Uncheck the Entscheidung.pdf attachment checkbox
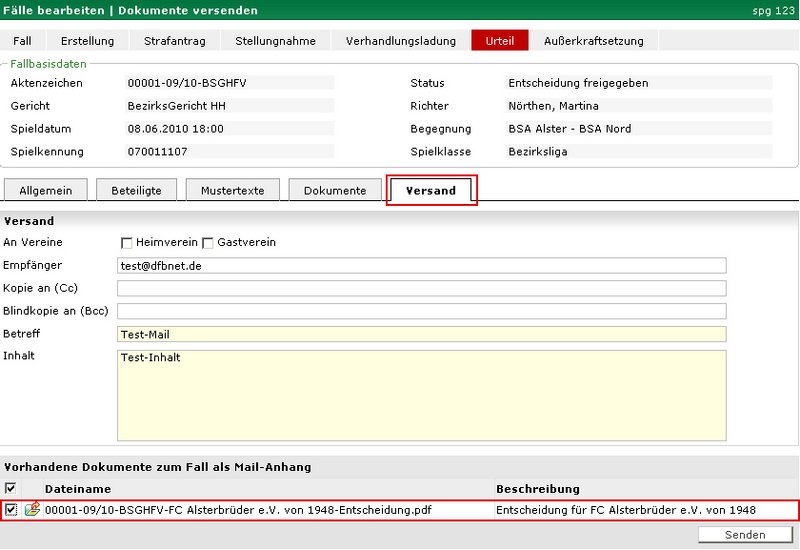The image size is (800, 550). point(11,510)
